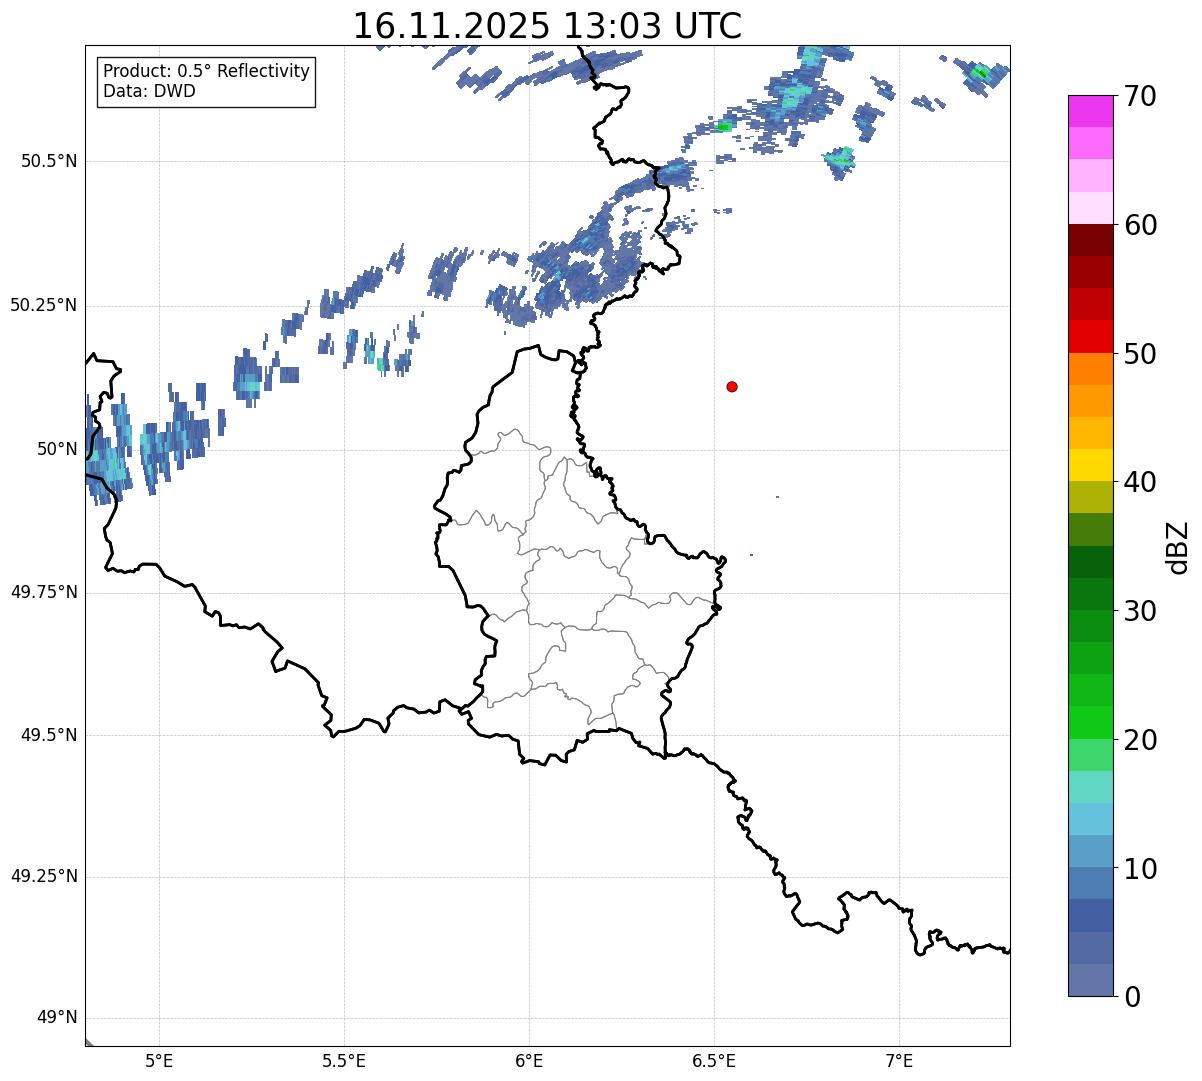
Task: Click the orange colorbar segment below 50
Action: pos(1091,369)
